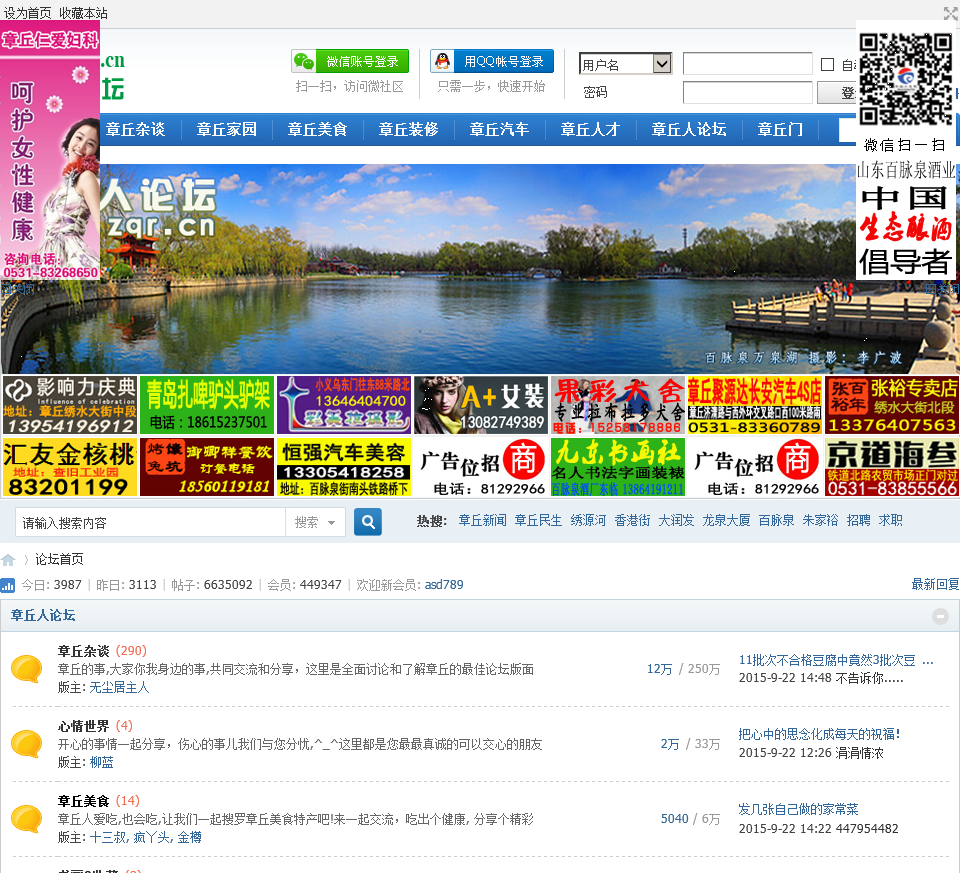Click the QQ penguin logo icon

[x=442, y=61]
